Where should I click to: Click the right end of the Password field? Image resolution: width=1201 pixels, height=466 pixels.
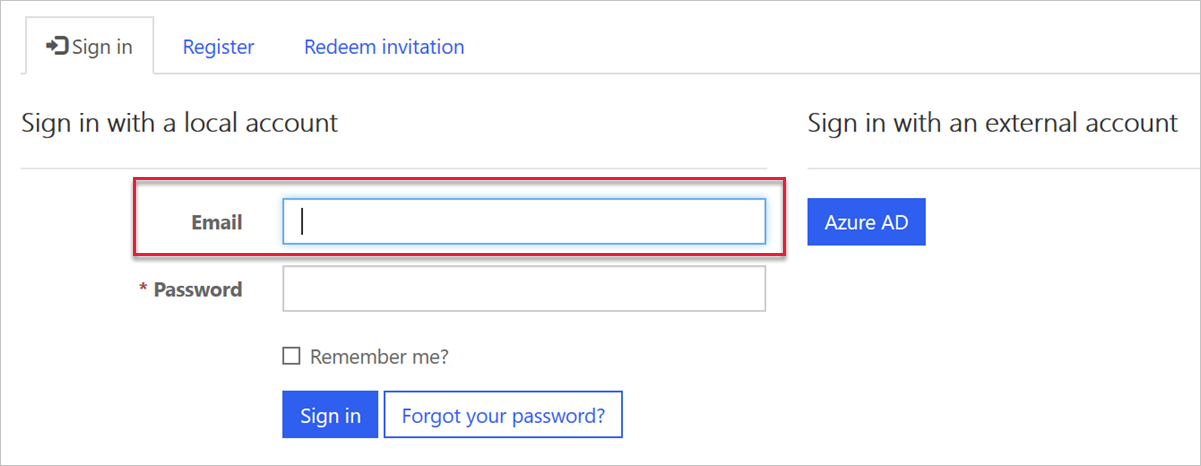[755, 288]
